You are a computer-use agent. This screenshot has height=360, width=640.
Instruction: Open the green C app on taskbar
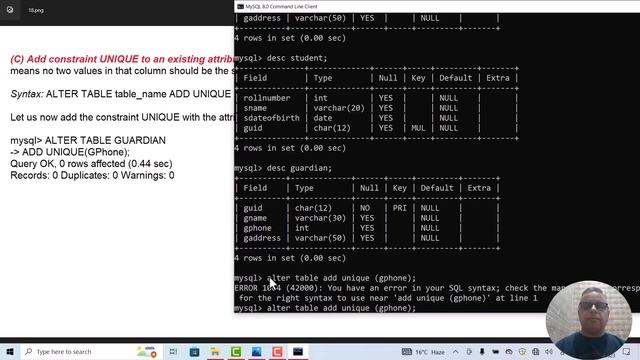click(236, 351)
